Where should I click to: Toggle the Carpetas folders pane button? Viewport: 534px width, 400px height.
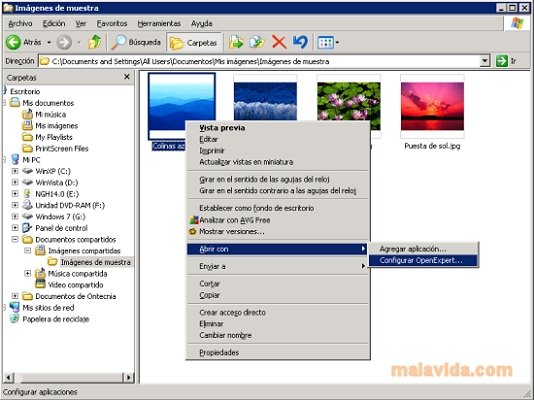194,43
